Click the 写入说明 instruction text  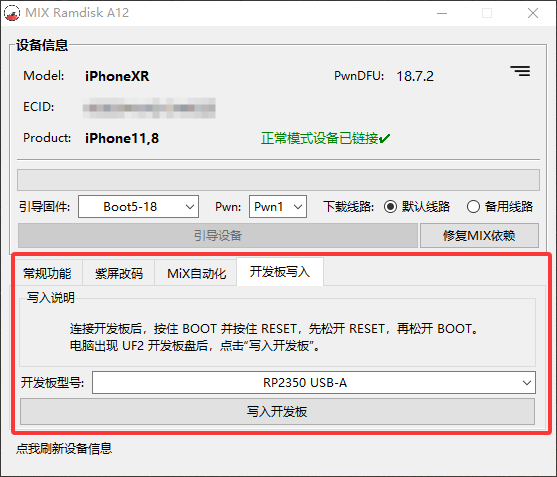(274, 337)
